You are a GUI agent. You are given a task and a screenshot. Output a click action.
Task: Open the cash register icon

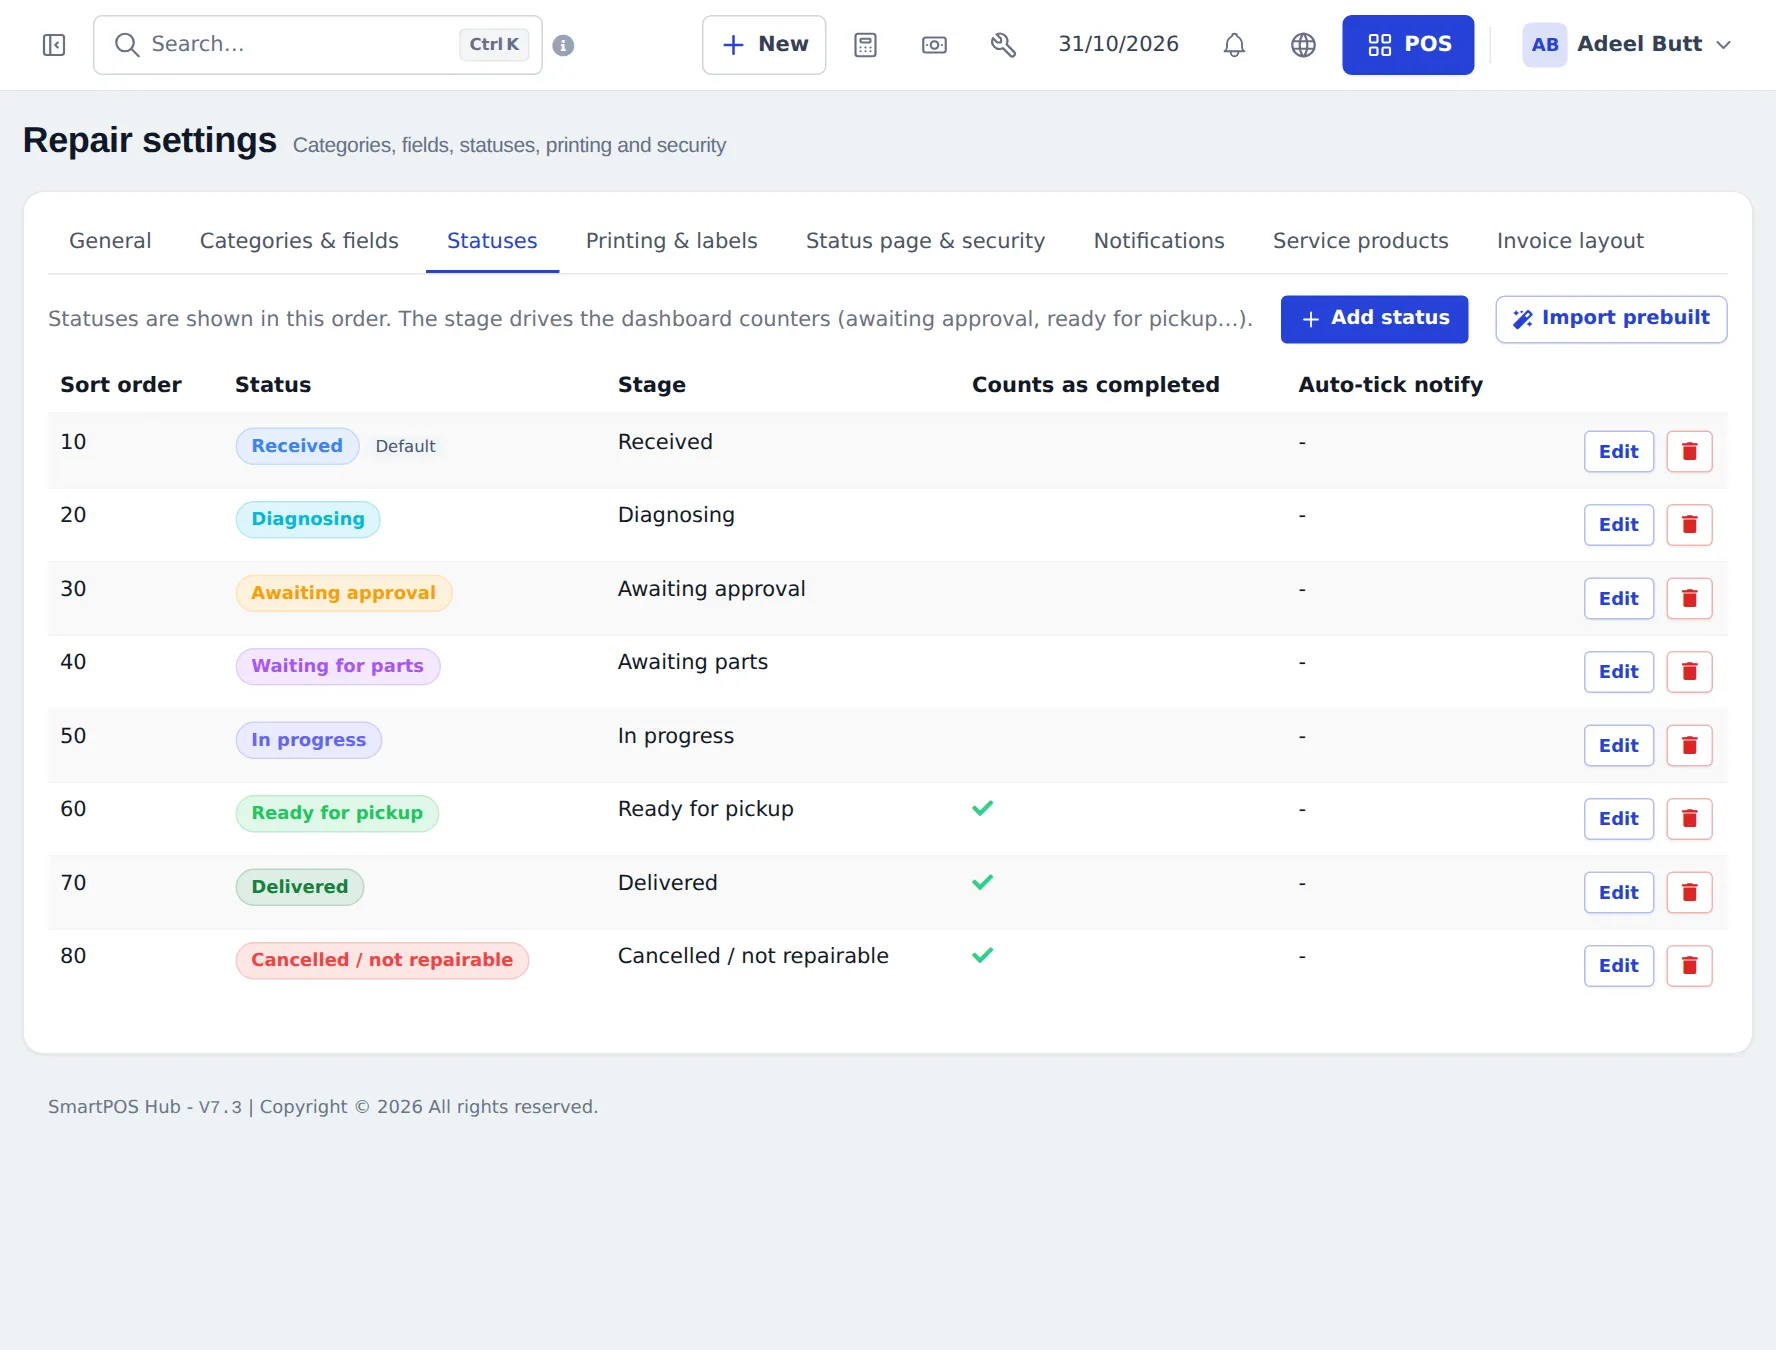pos(934,45)
